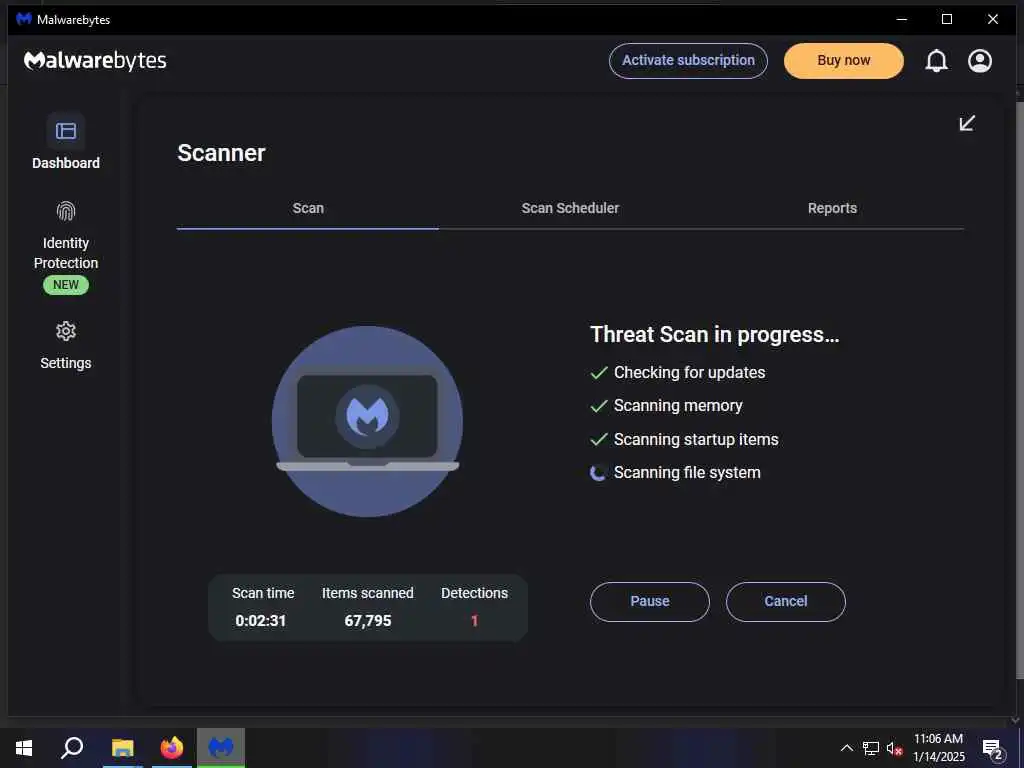Collapse scanner panel with diagonal arrow
Image resolution: width=1024 pixels, height=768 pixels.
click(967, 123)
